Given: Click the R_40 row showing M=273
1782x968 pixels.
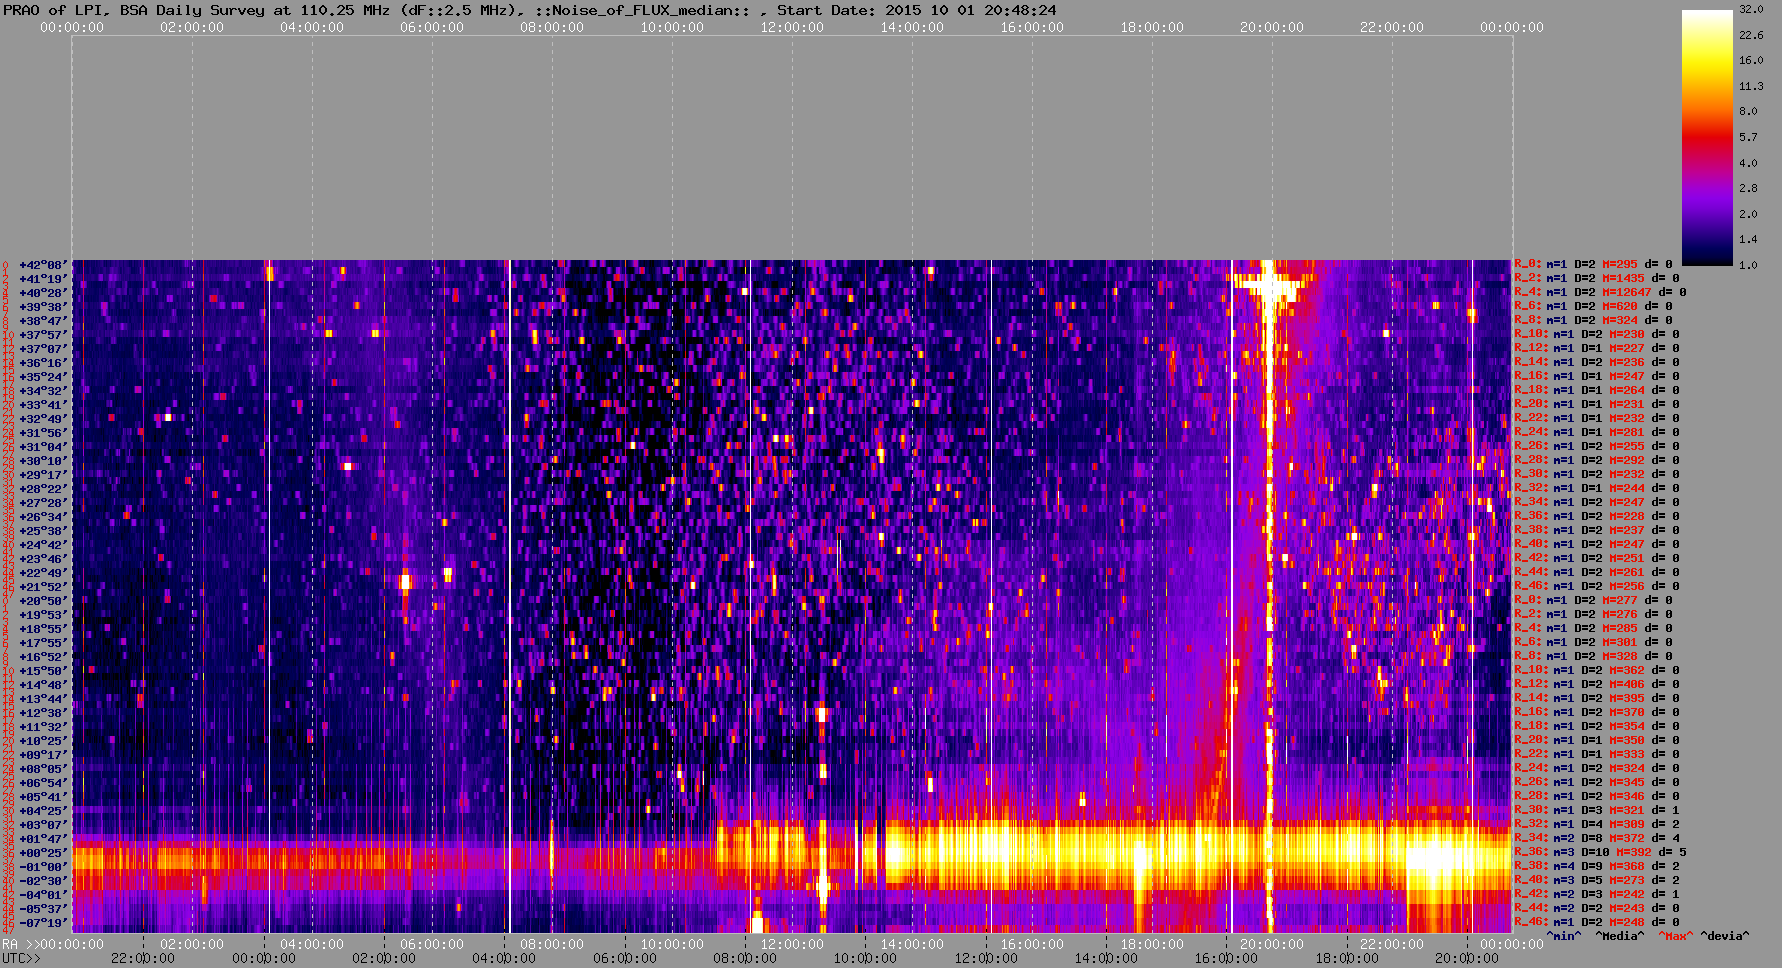Looking at the screenshot, I should (x=1597, y=881).
